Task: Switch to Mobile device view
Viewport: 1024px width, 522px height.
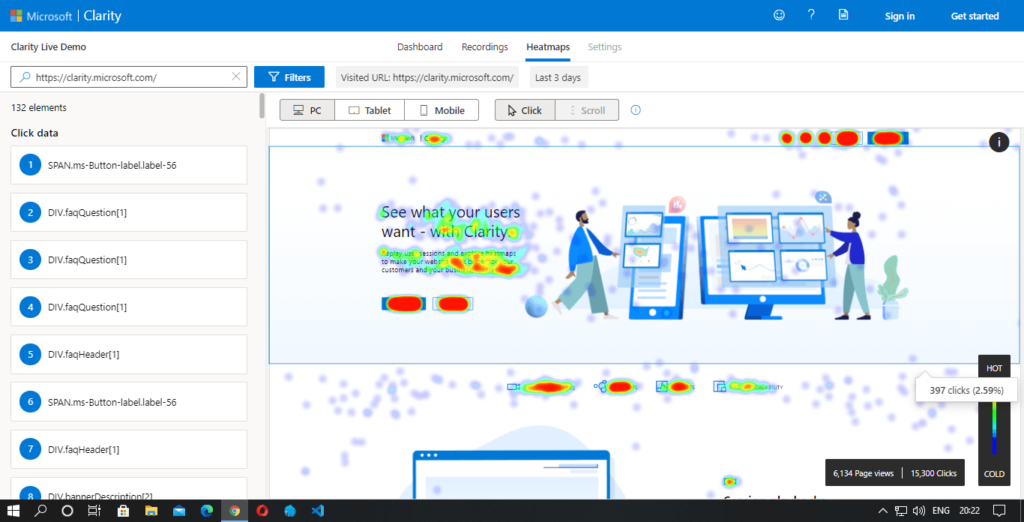Action: click(x=441, y=110)
